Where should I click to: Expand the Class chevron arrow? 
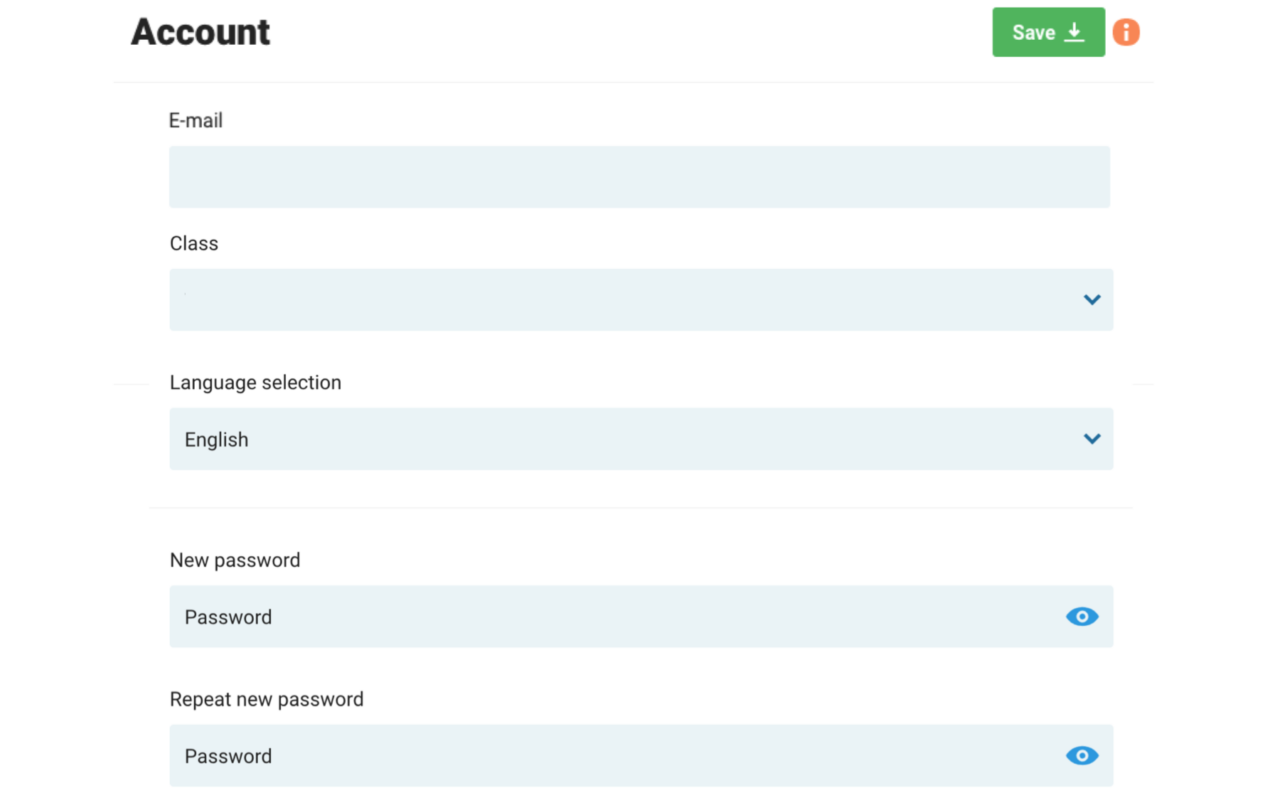(x=1092, y=299)
